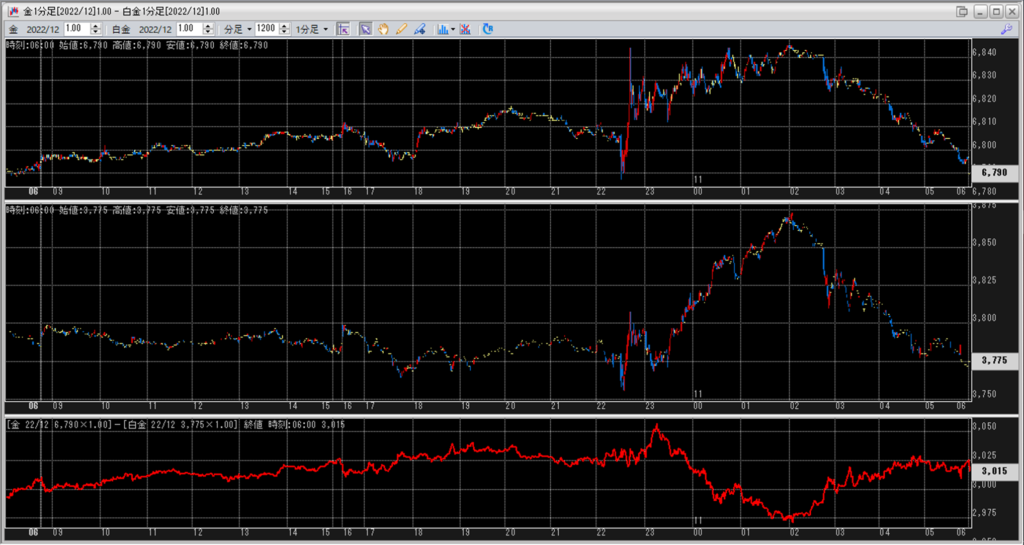The width and height of the screenshot is (1024, 545).
Task: Toggle the crosshair cursor display button
Action: [344, 29]
